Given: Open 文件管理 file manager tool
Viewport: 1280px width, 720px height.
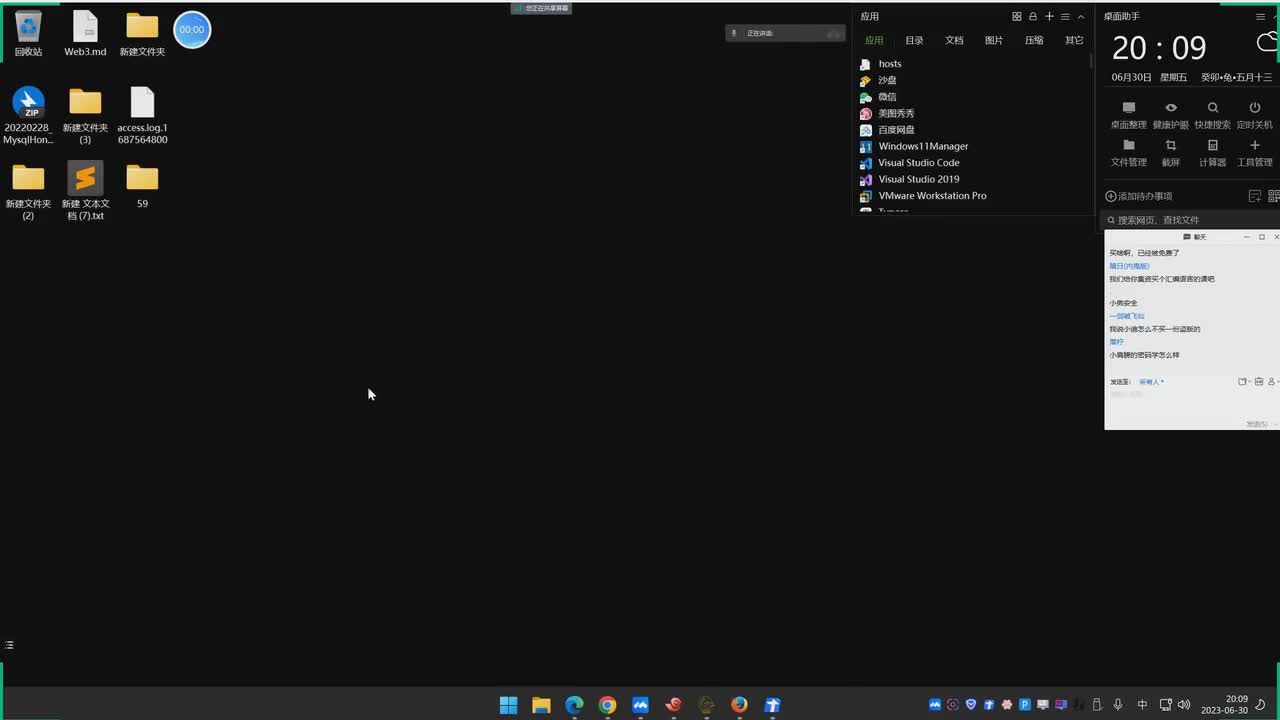Looking at the screenshot, I should pos(1129,153).
